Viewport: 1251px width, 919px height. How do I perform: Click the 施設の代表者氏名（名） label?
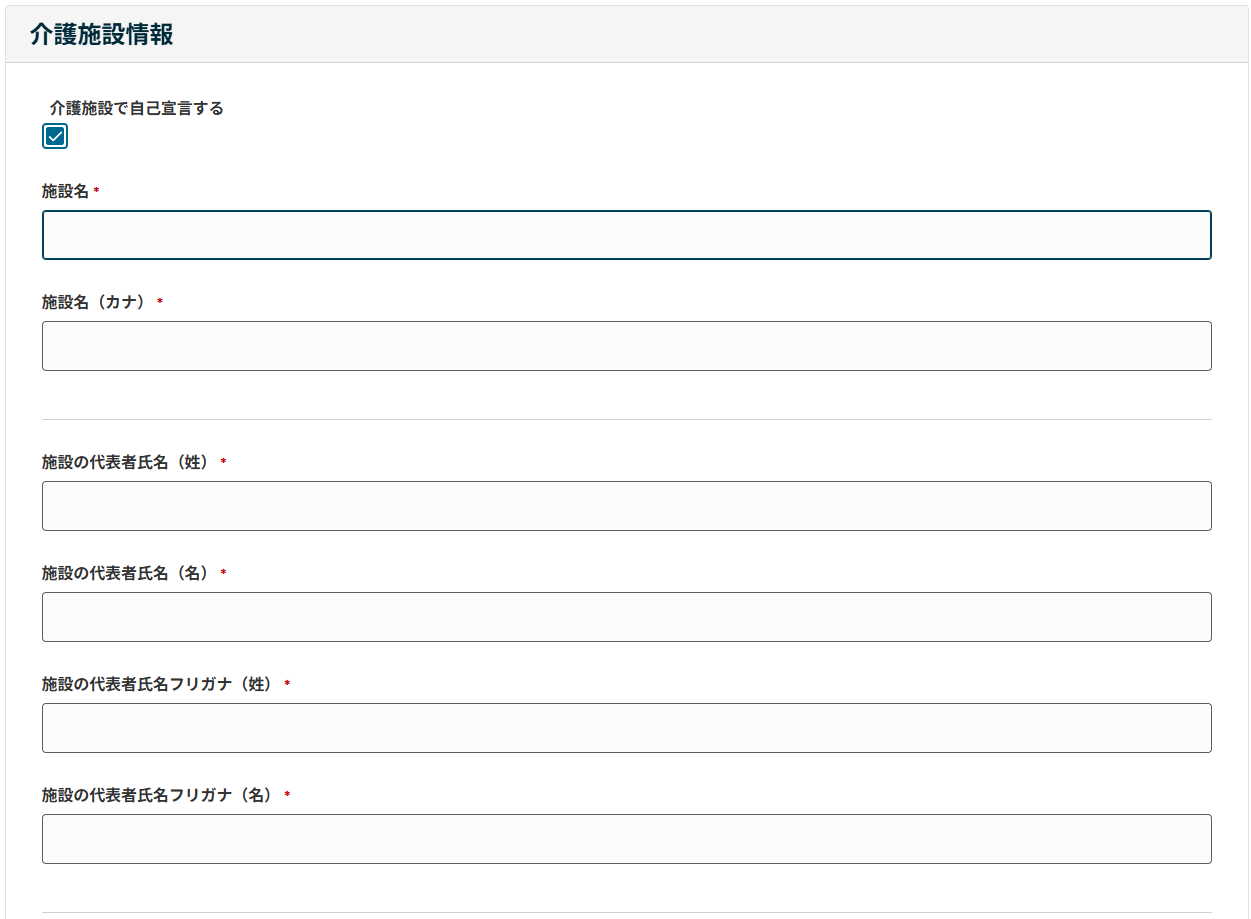pos(127,573)
